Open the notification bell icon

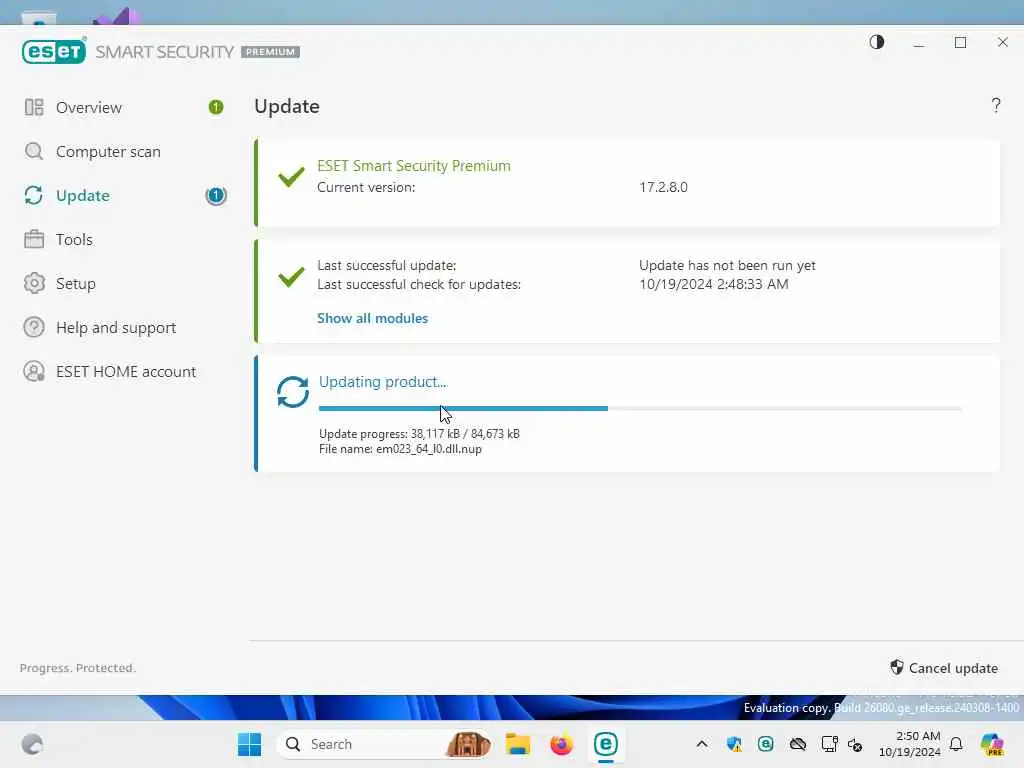point(956,744)
